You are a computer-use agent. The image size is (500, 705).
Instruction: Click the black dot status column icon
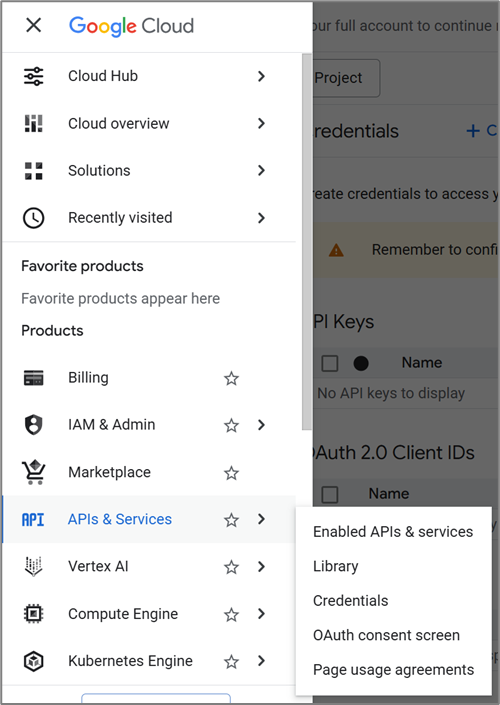point(361,363)
